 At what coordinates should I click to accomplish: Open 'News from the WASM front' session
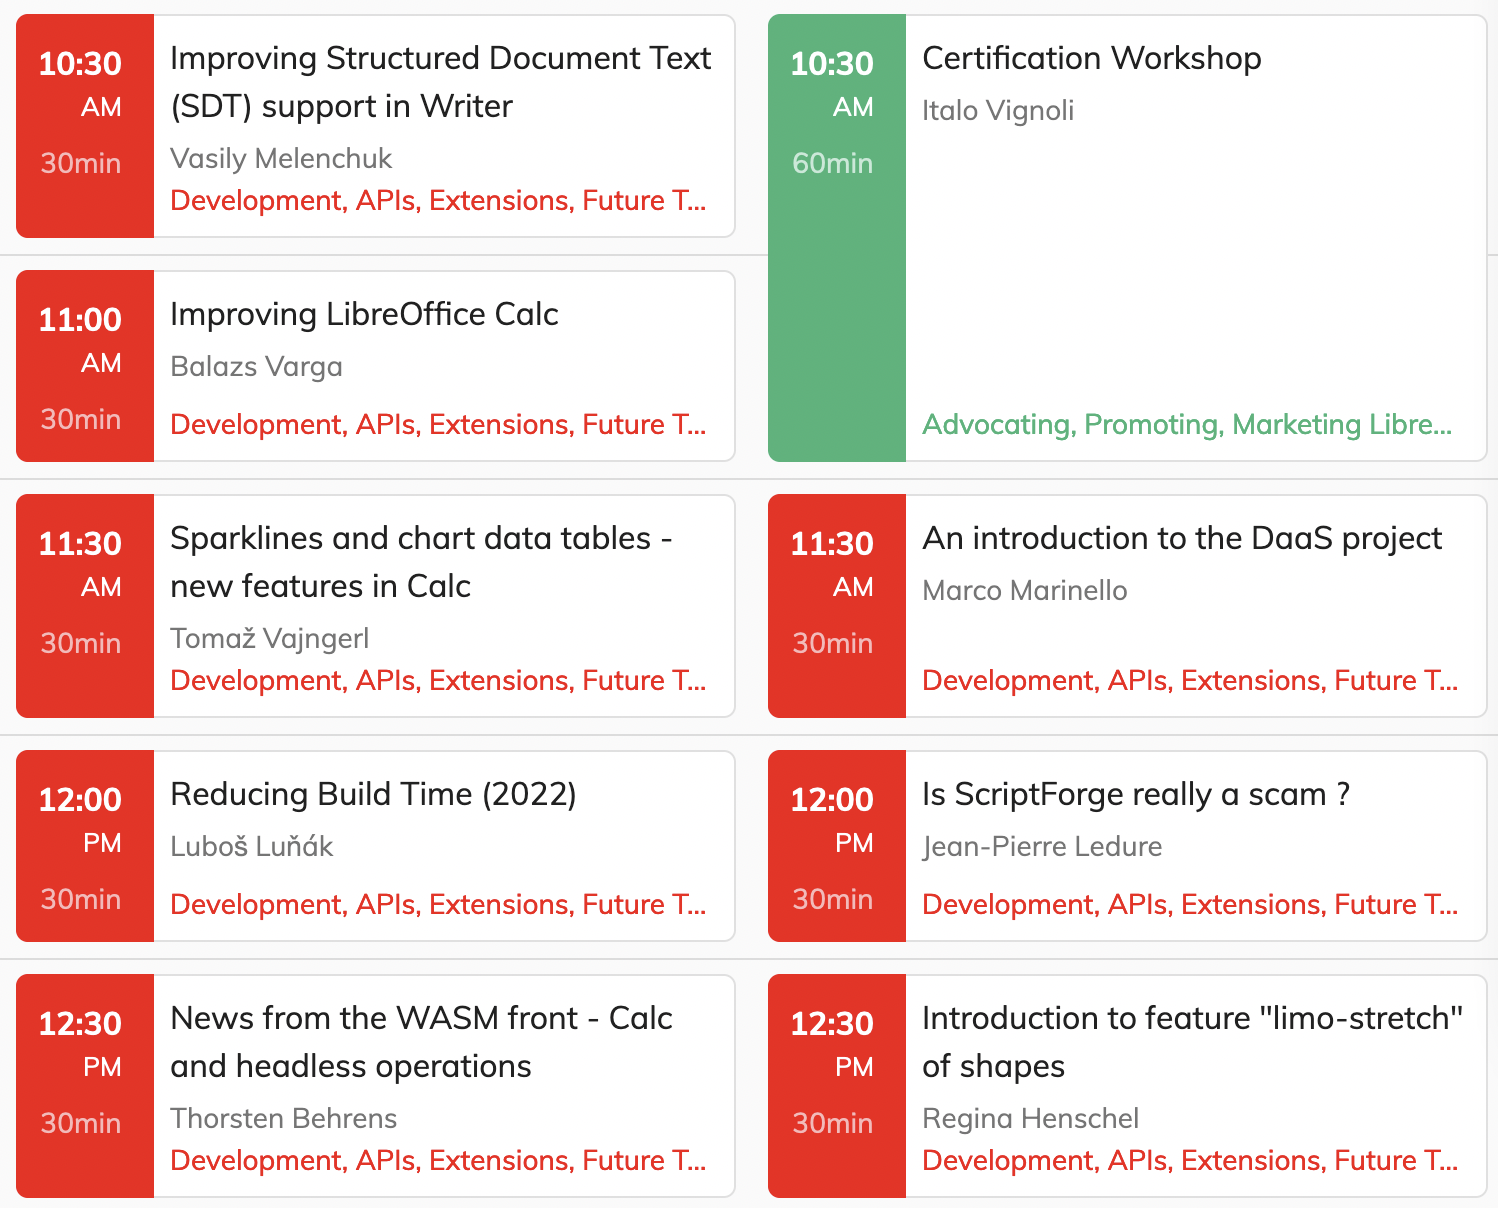coord(420,1042)
